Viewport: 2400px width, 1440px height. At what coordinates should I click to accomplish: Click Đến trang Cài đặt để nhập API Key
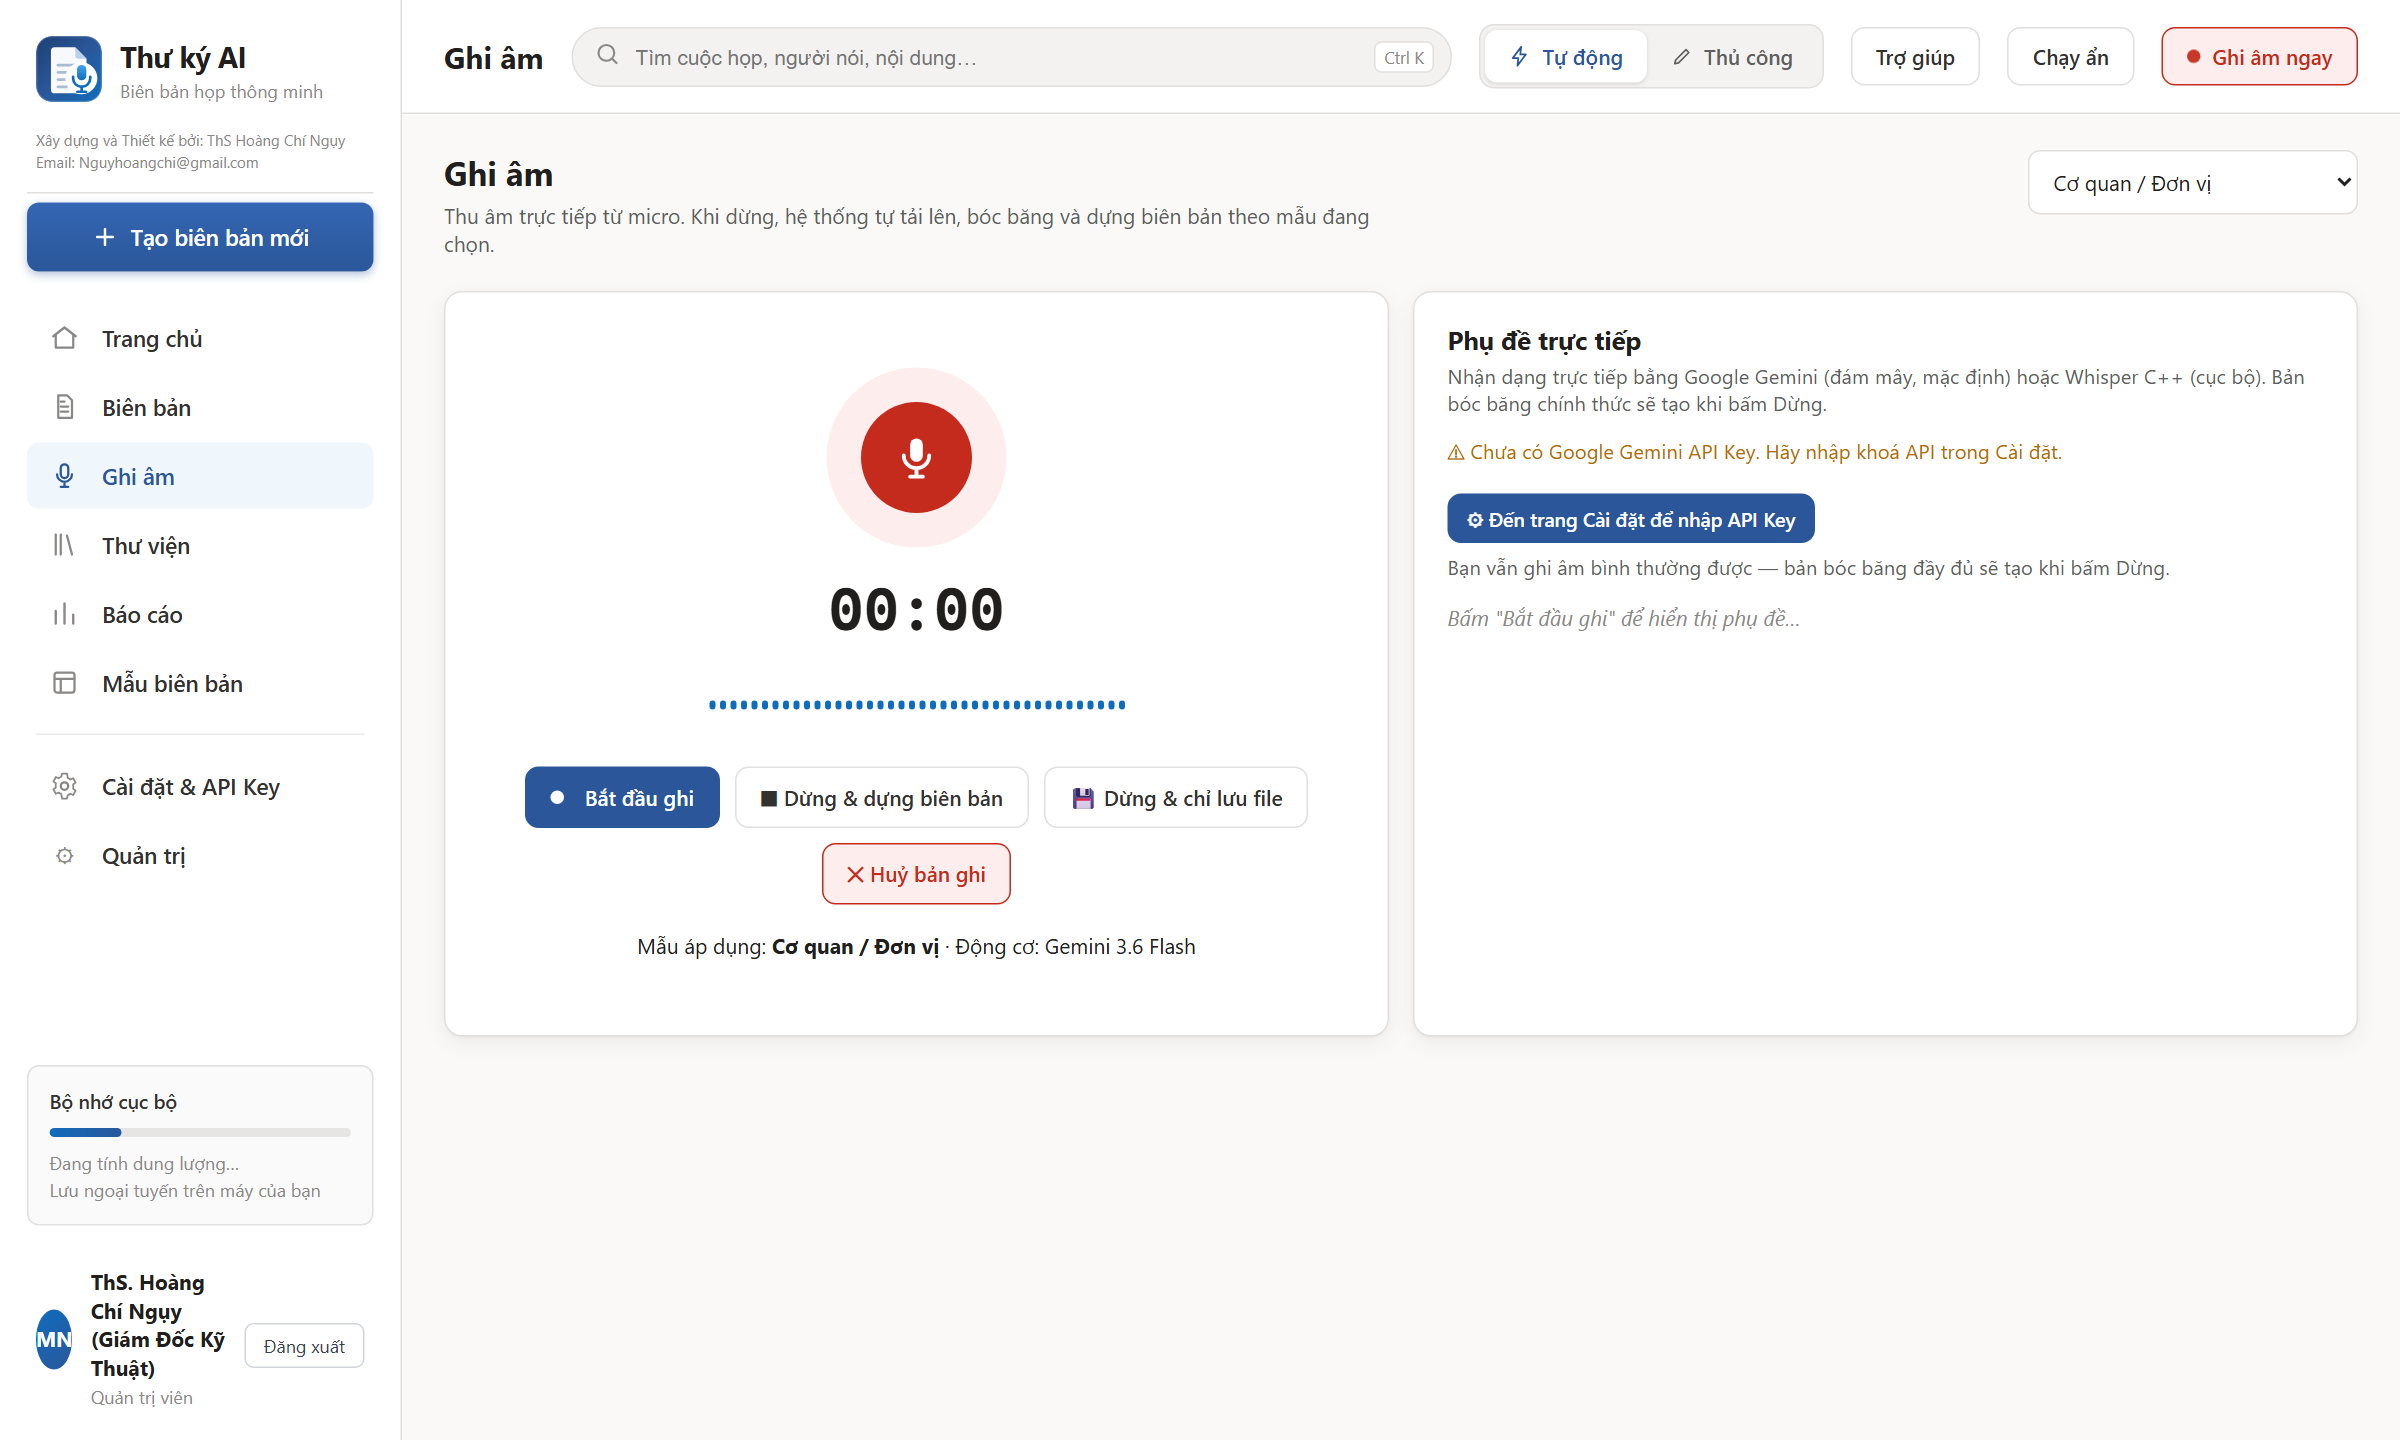tap(1630, 519)
